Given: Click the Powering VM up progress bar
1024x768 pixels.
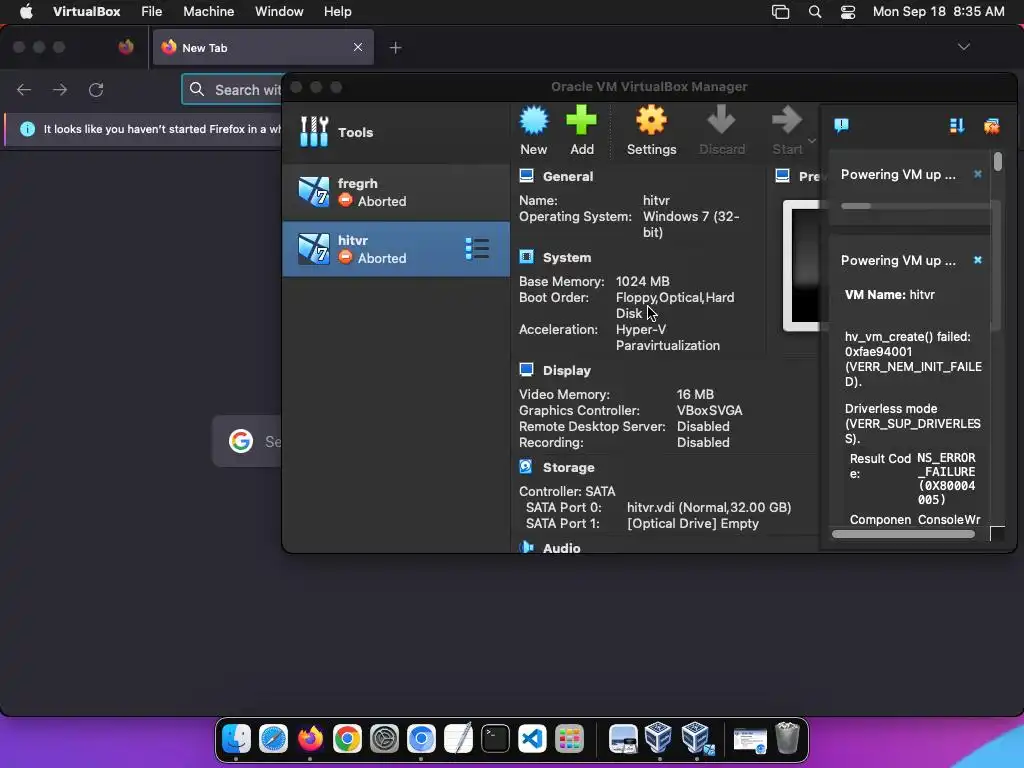Looking at the screenshot, I should tap(914, 206).
